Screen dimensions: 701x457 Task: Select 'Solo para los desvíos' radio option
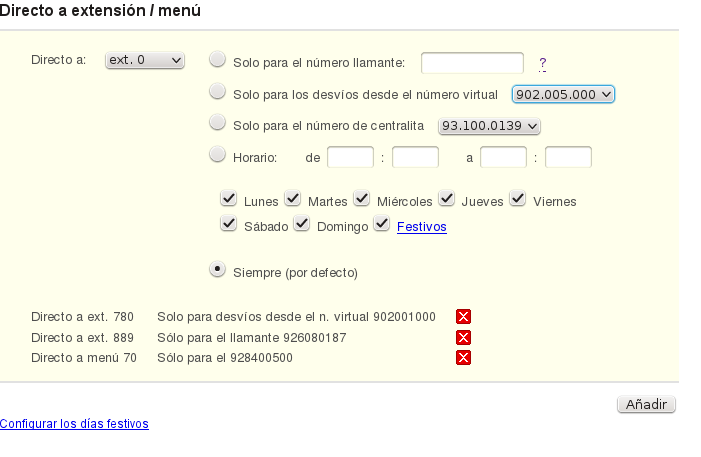pyautogui.click(x=217, y=92)
